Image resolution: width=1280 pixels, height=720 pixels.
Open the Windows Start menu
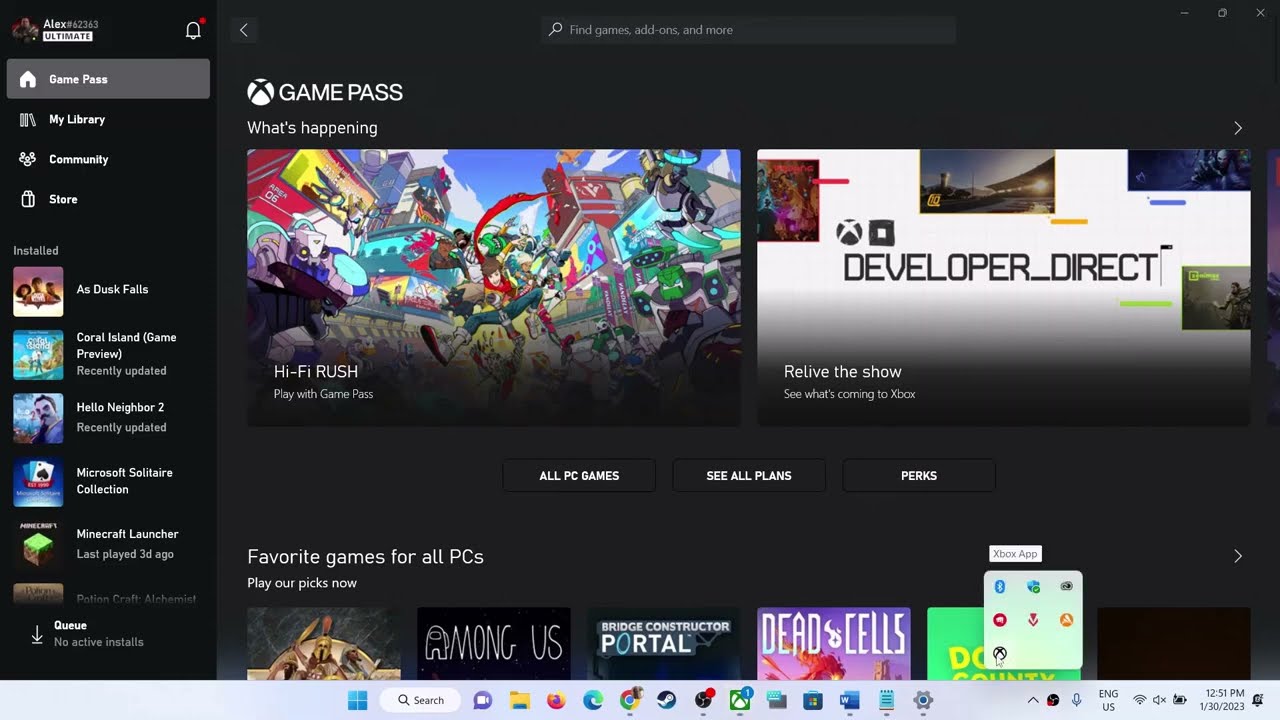[x=358, y=701]
